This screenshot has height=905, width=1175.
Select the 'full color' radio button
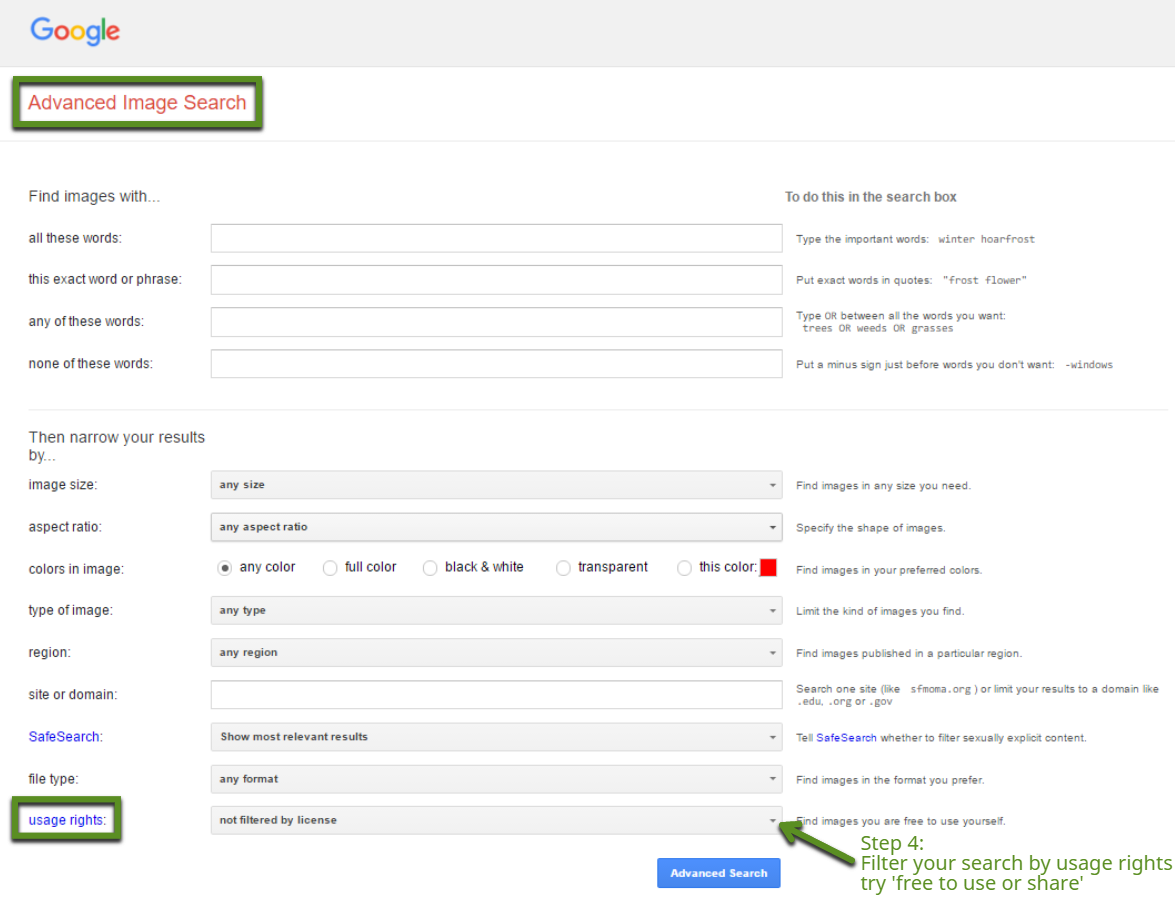tap(330, 568)
